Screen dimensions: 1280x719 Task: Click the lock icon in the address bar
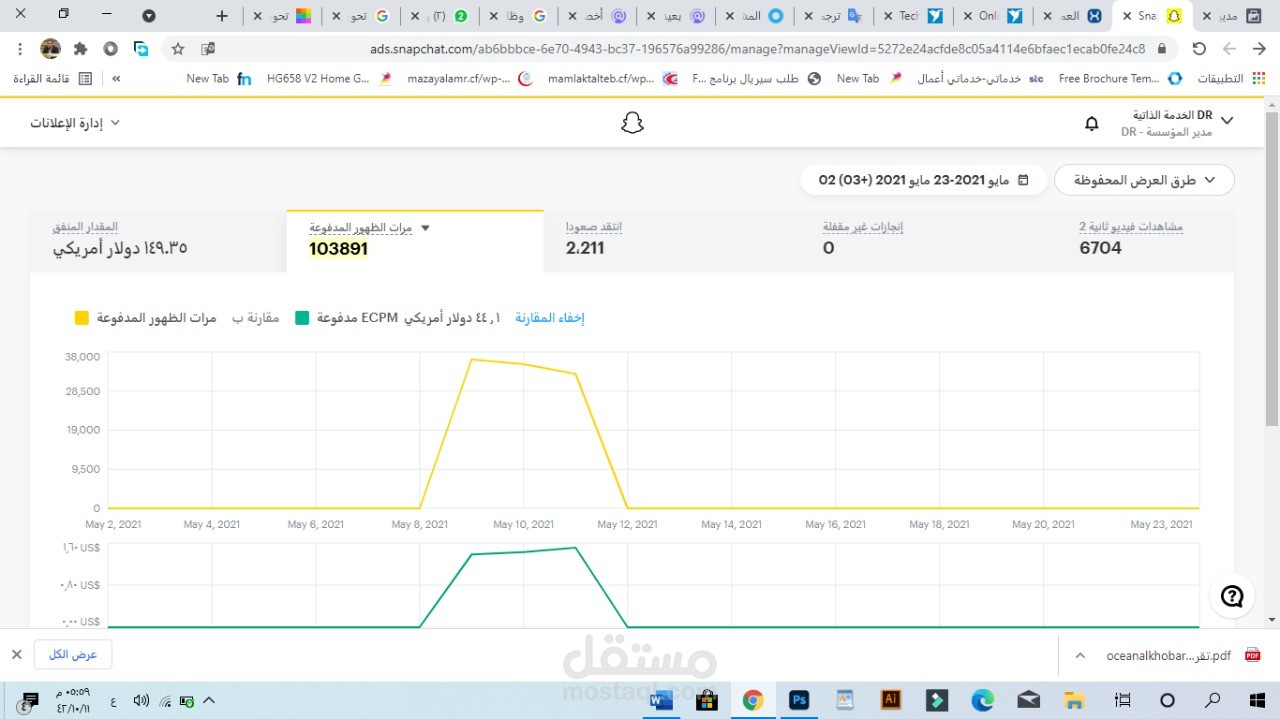click(x=1161, y=48)
